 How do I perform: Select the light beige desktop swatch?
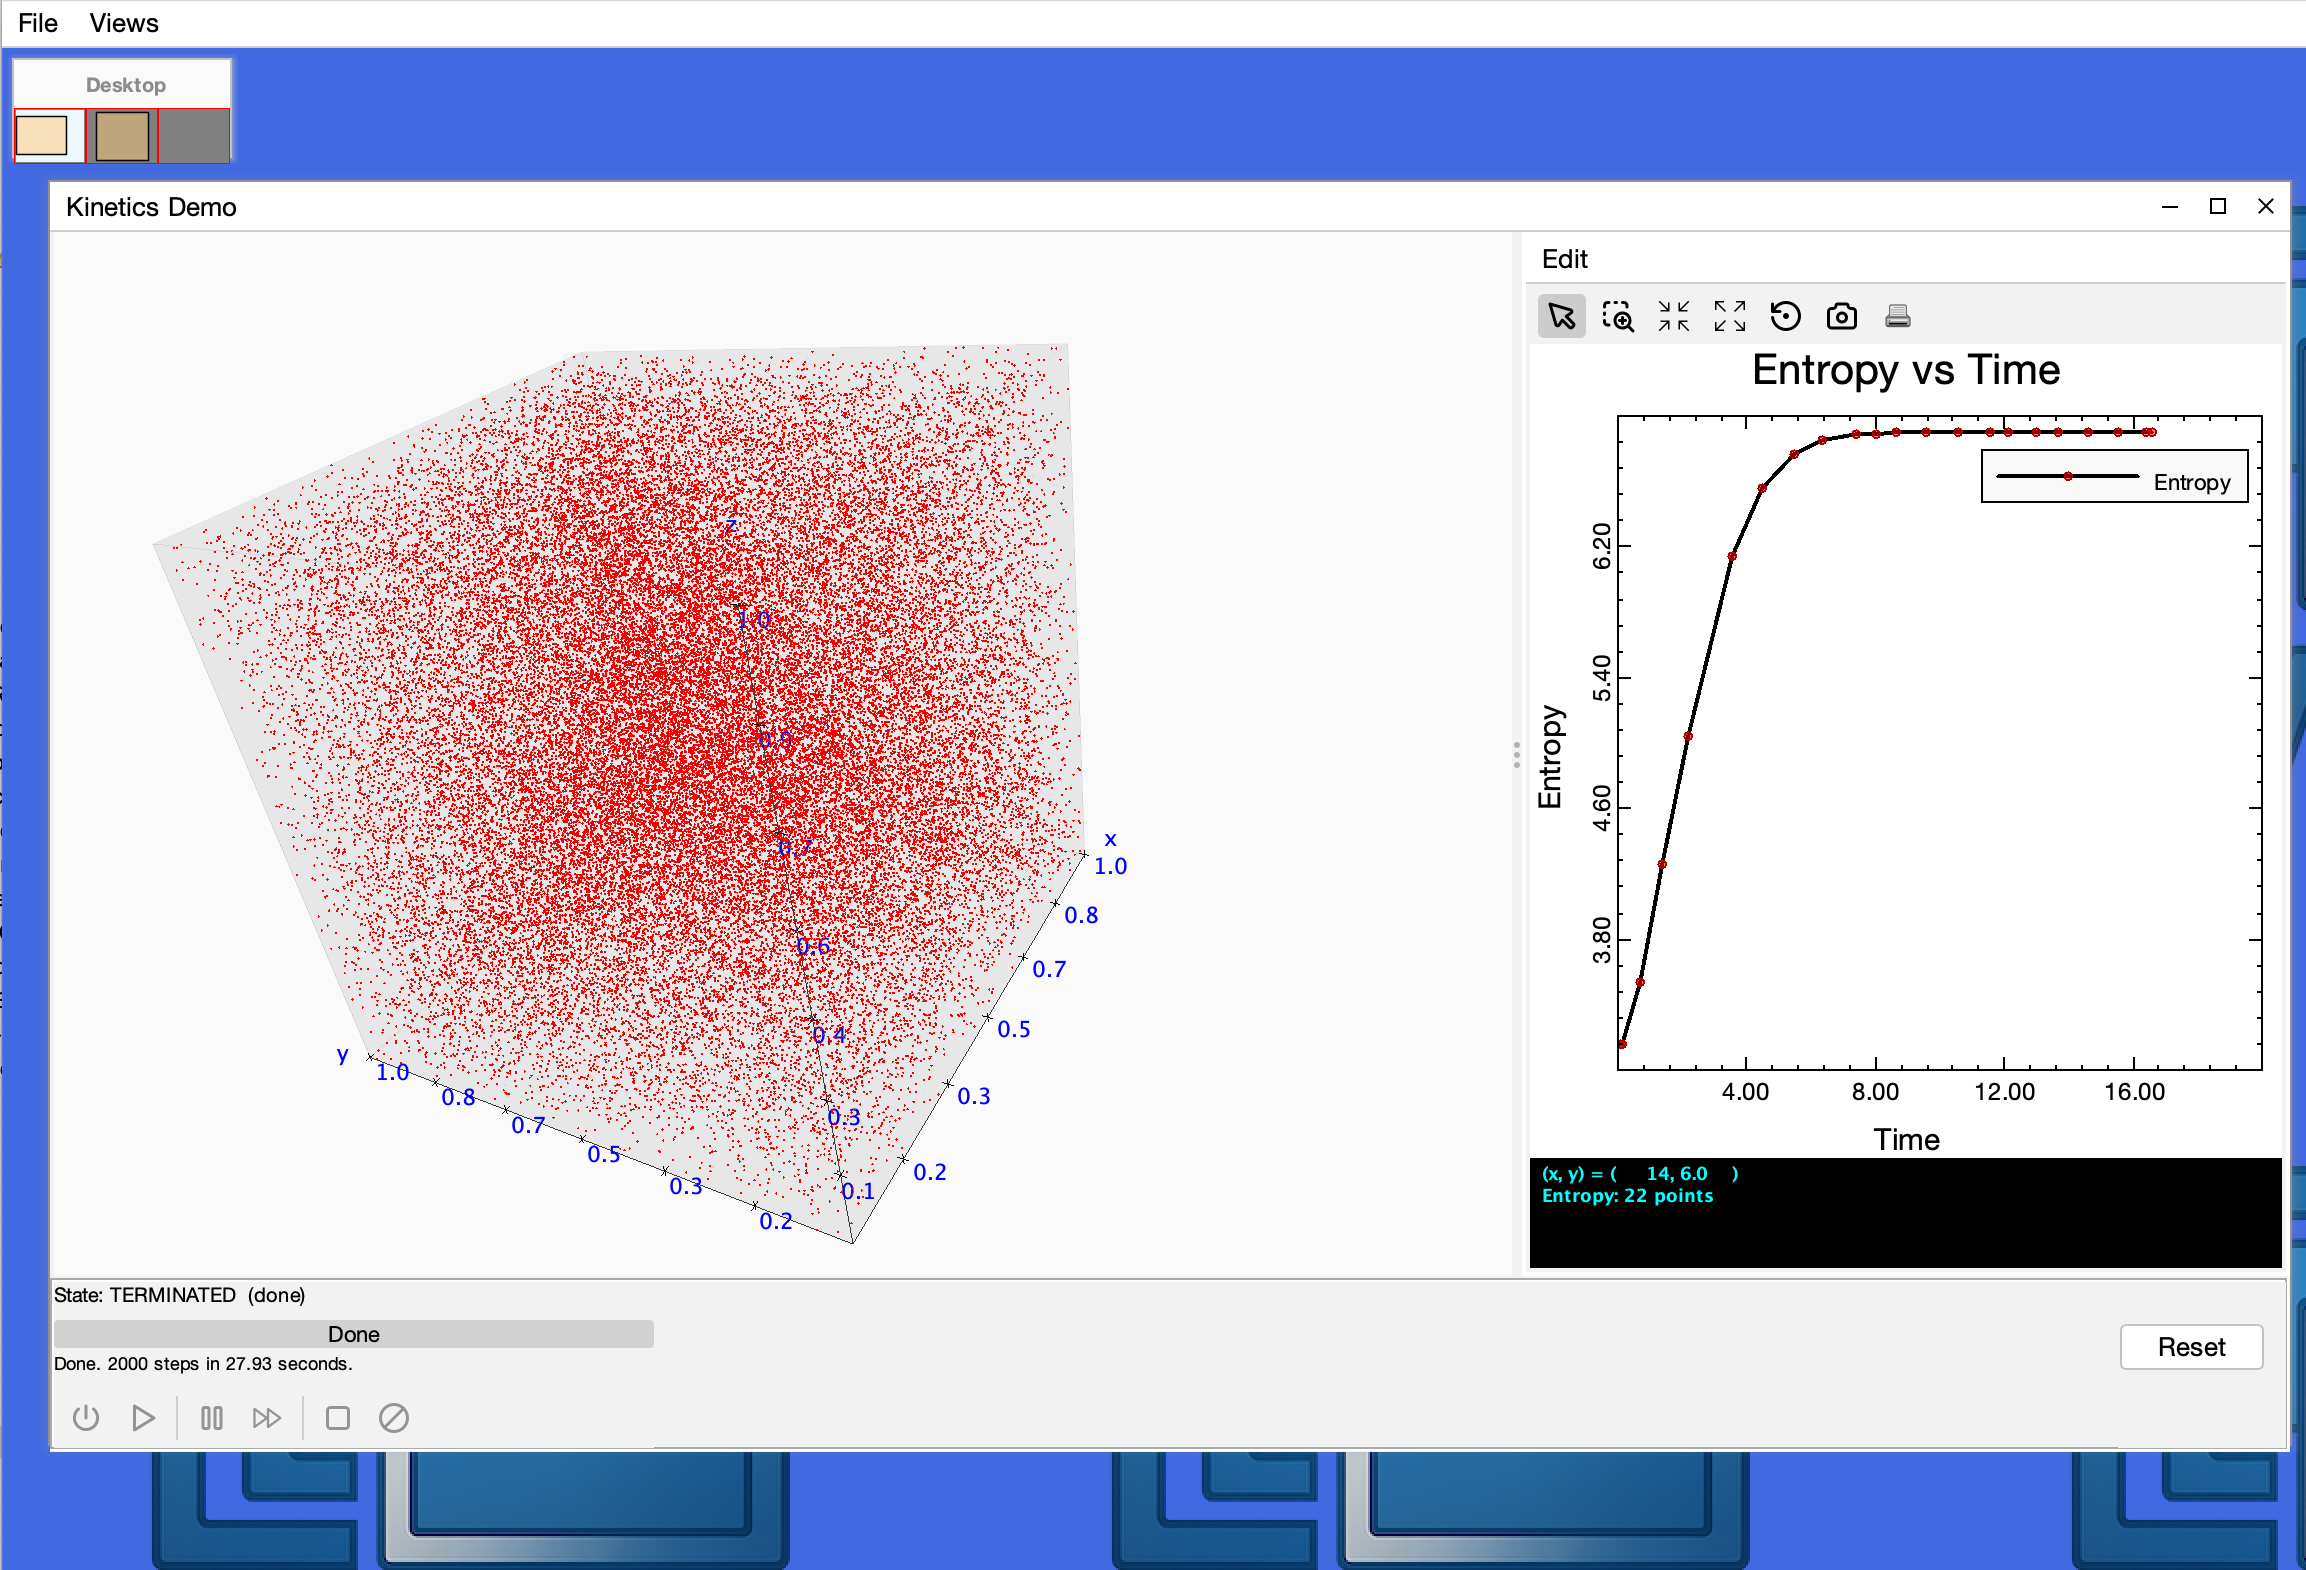tap(42, 136)
